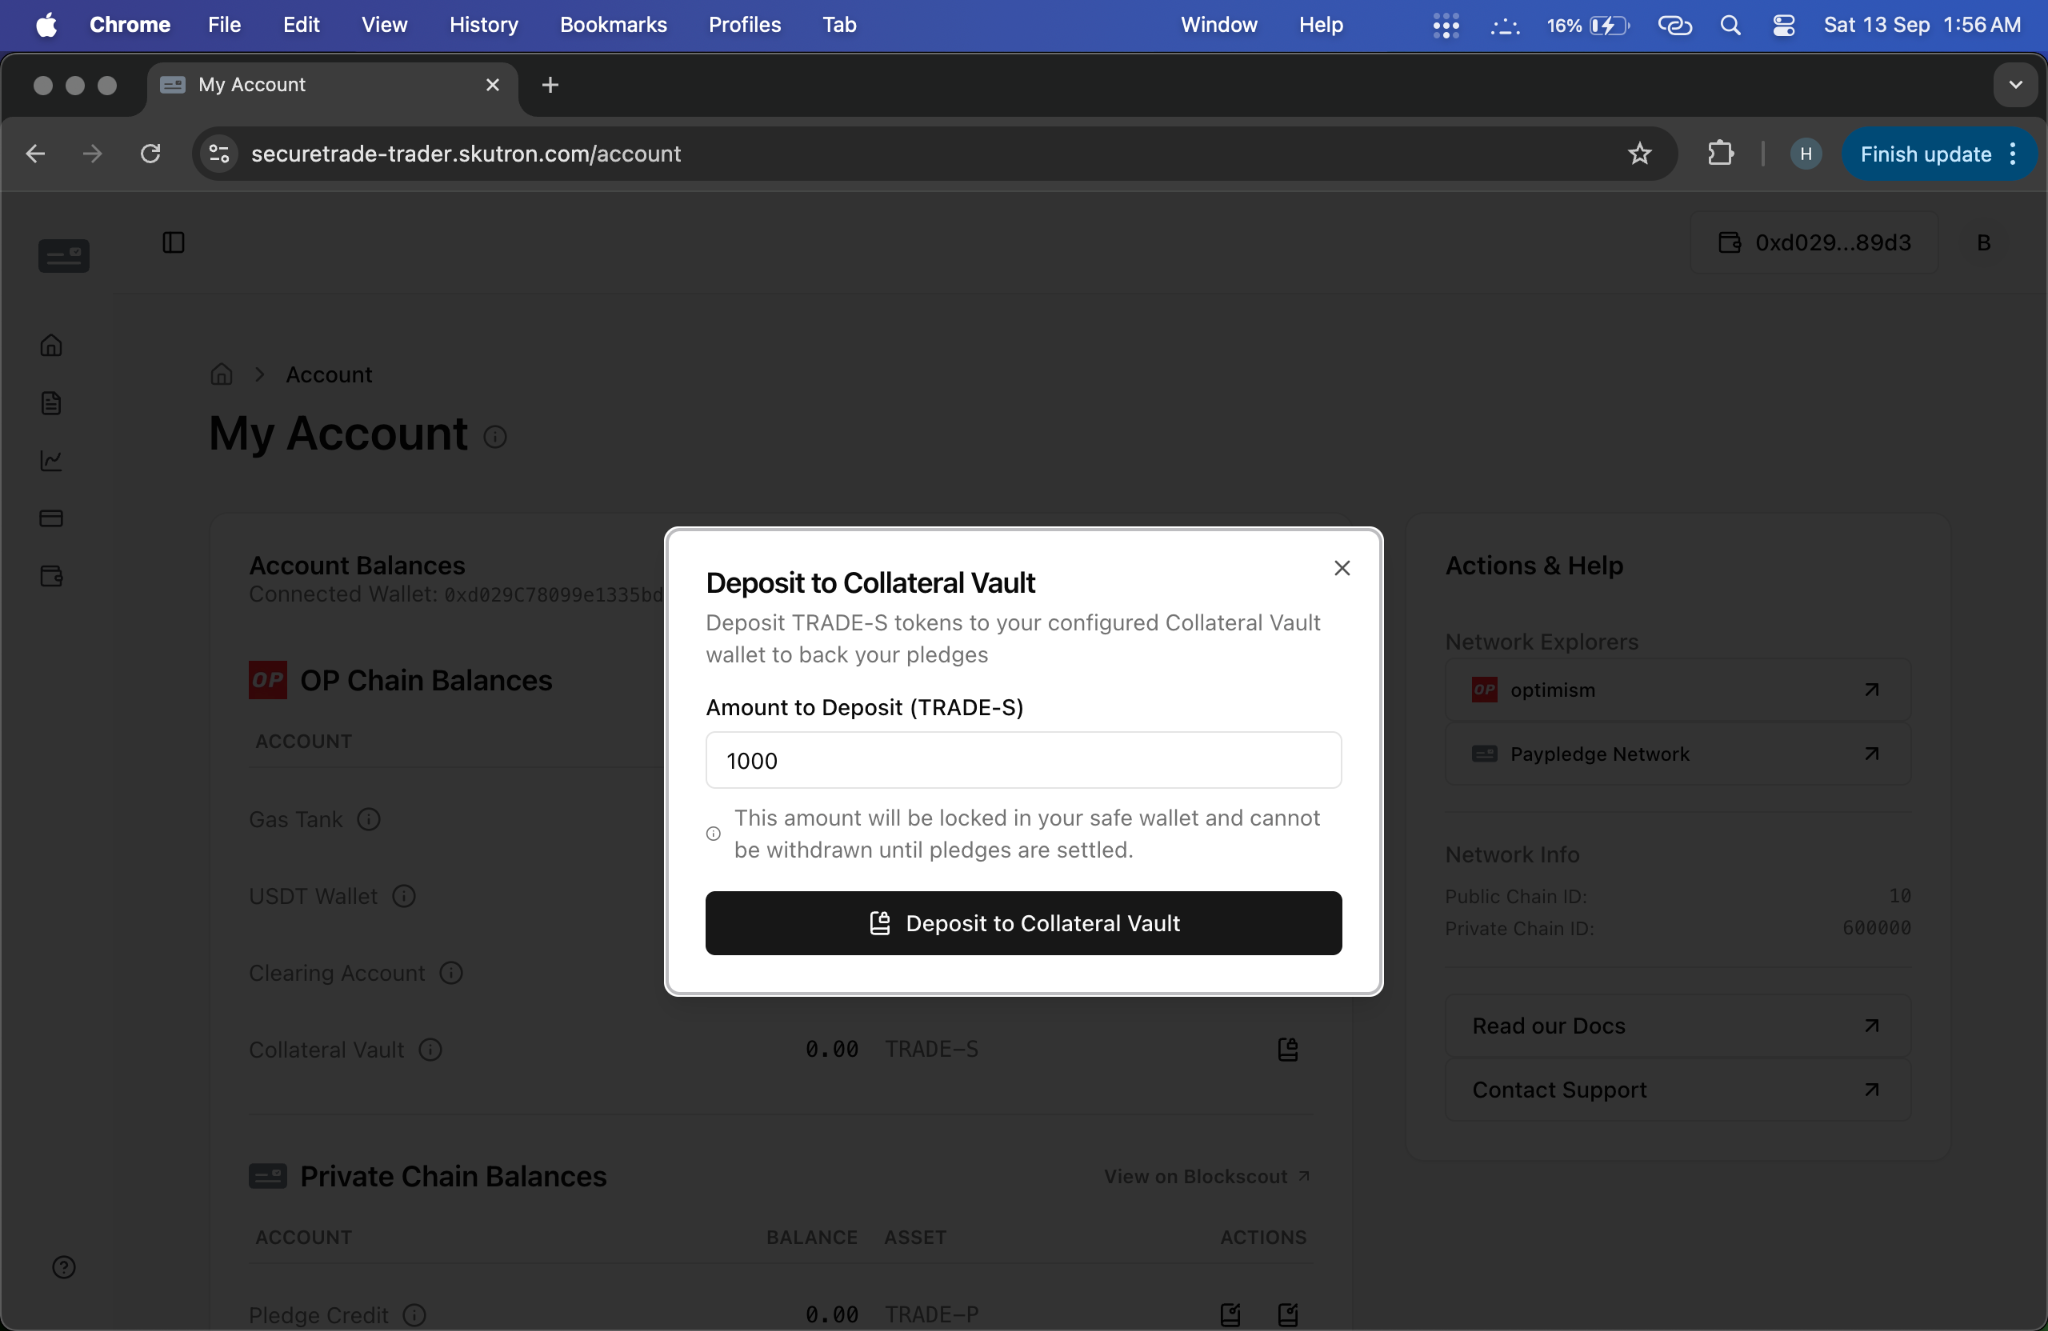2048x1331 pixels.
Task: Click the help question mark in the sidebar
Action: [63, 1267]
